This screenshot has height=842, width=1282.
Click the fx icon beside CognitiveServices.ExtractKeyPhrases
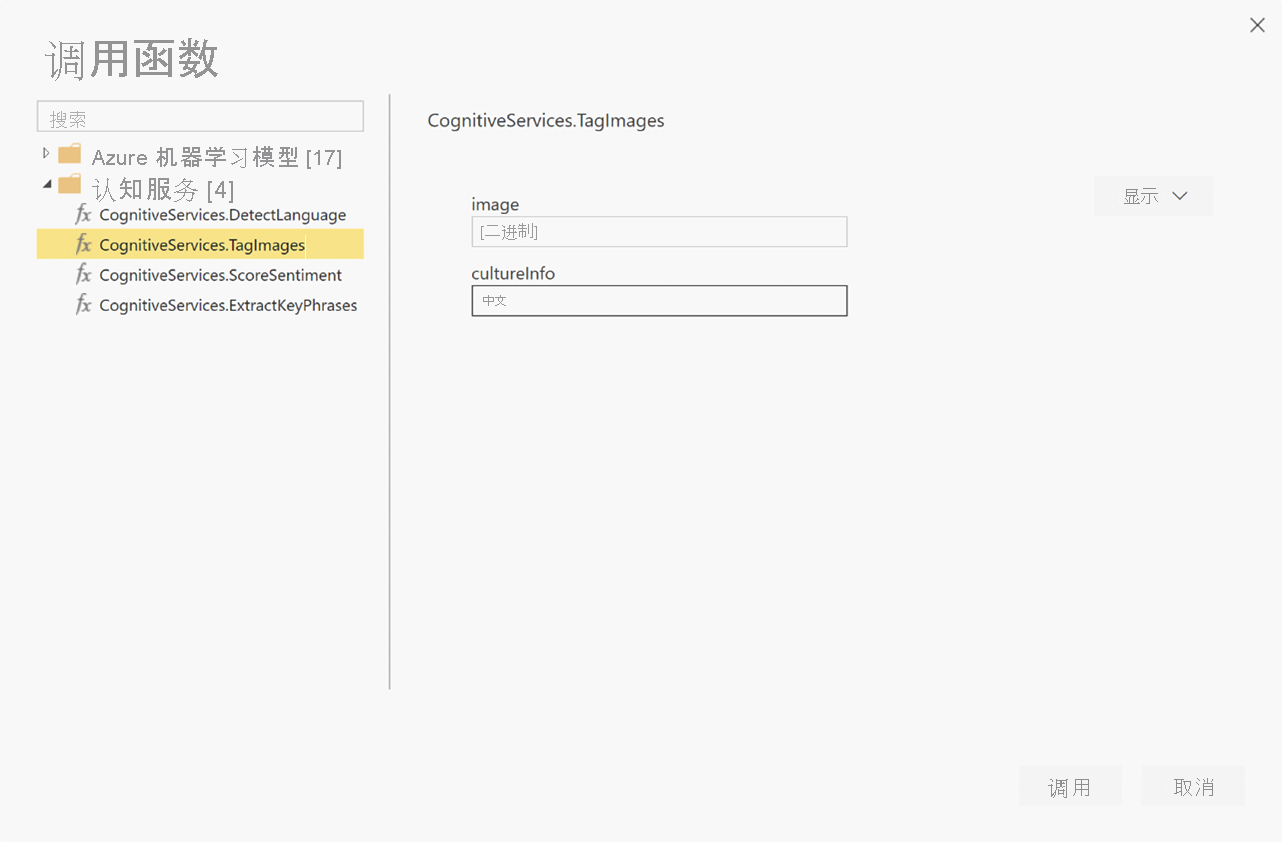point(84,304)
